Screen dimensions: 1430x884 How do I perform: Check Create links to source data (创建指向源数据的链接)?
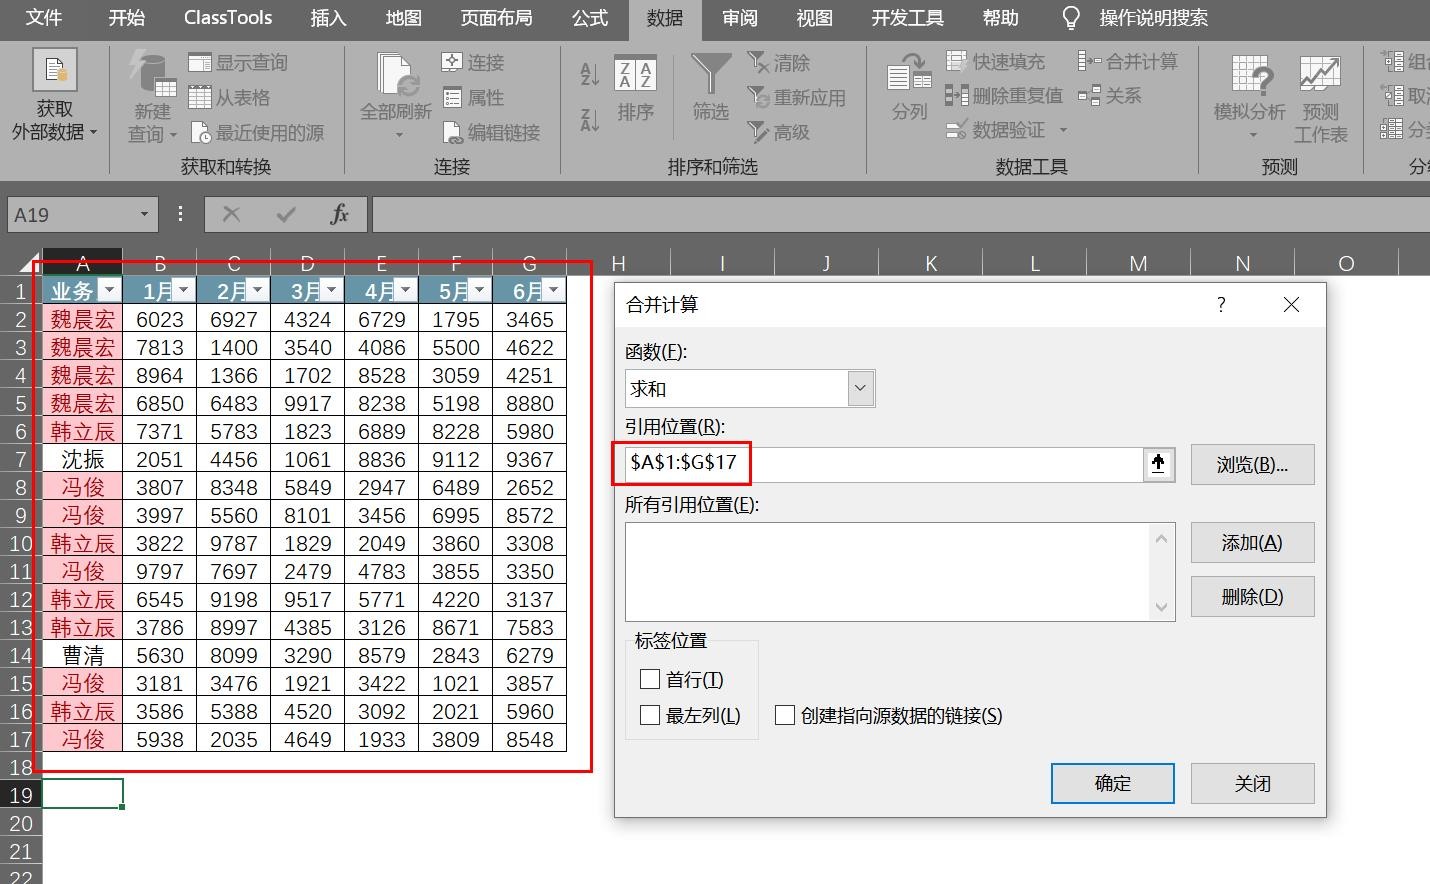coord(785,716)
